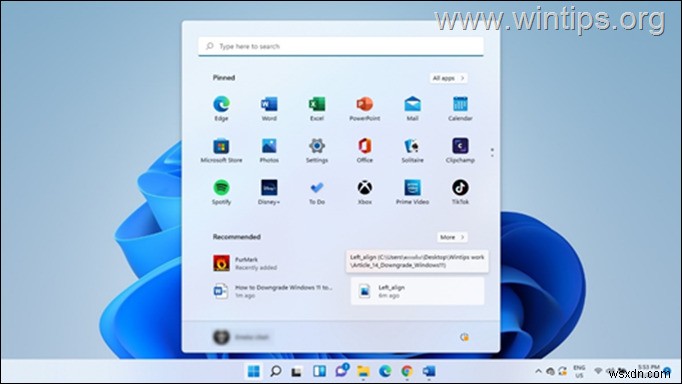
Task: Open the Widgets panel from the taskbar
Action: tap(319, 371)
